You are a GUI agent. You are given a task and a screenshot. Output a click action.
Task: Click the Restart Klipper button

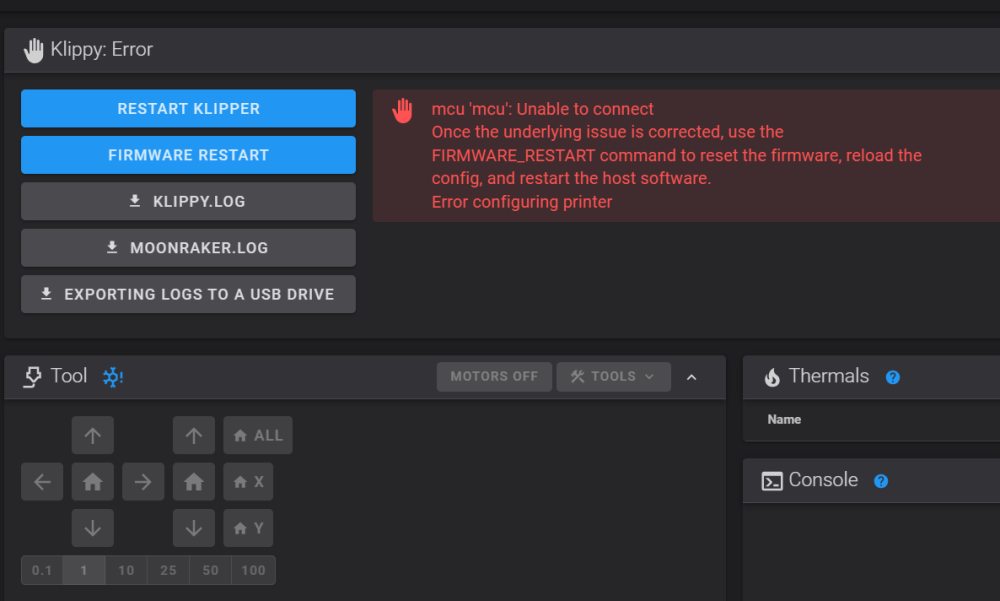click(x=188, y=108)
